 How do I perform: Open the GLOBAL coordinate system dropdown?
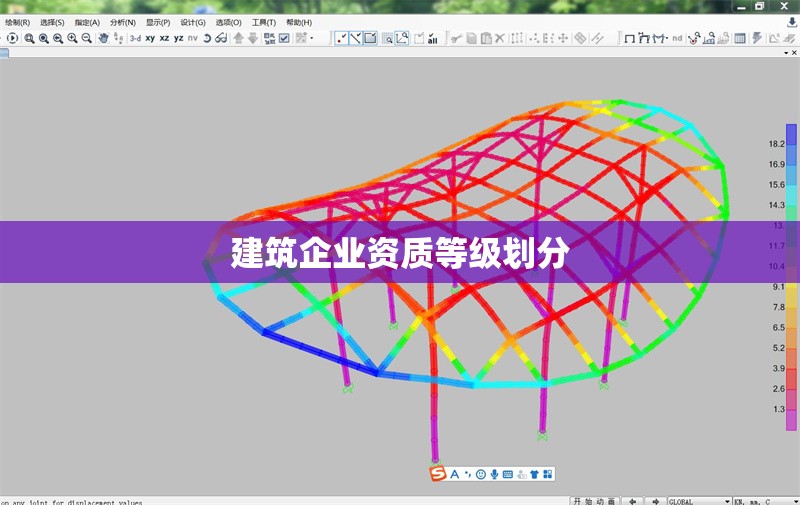coord(699,501)
